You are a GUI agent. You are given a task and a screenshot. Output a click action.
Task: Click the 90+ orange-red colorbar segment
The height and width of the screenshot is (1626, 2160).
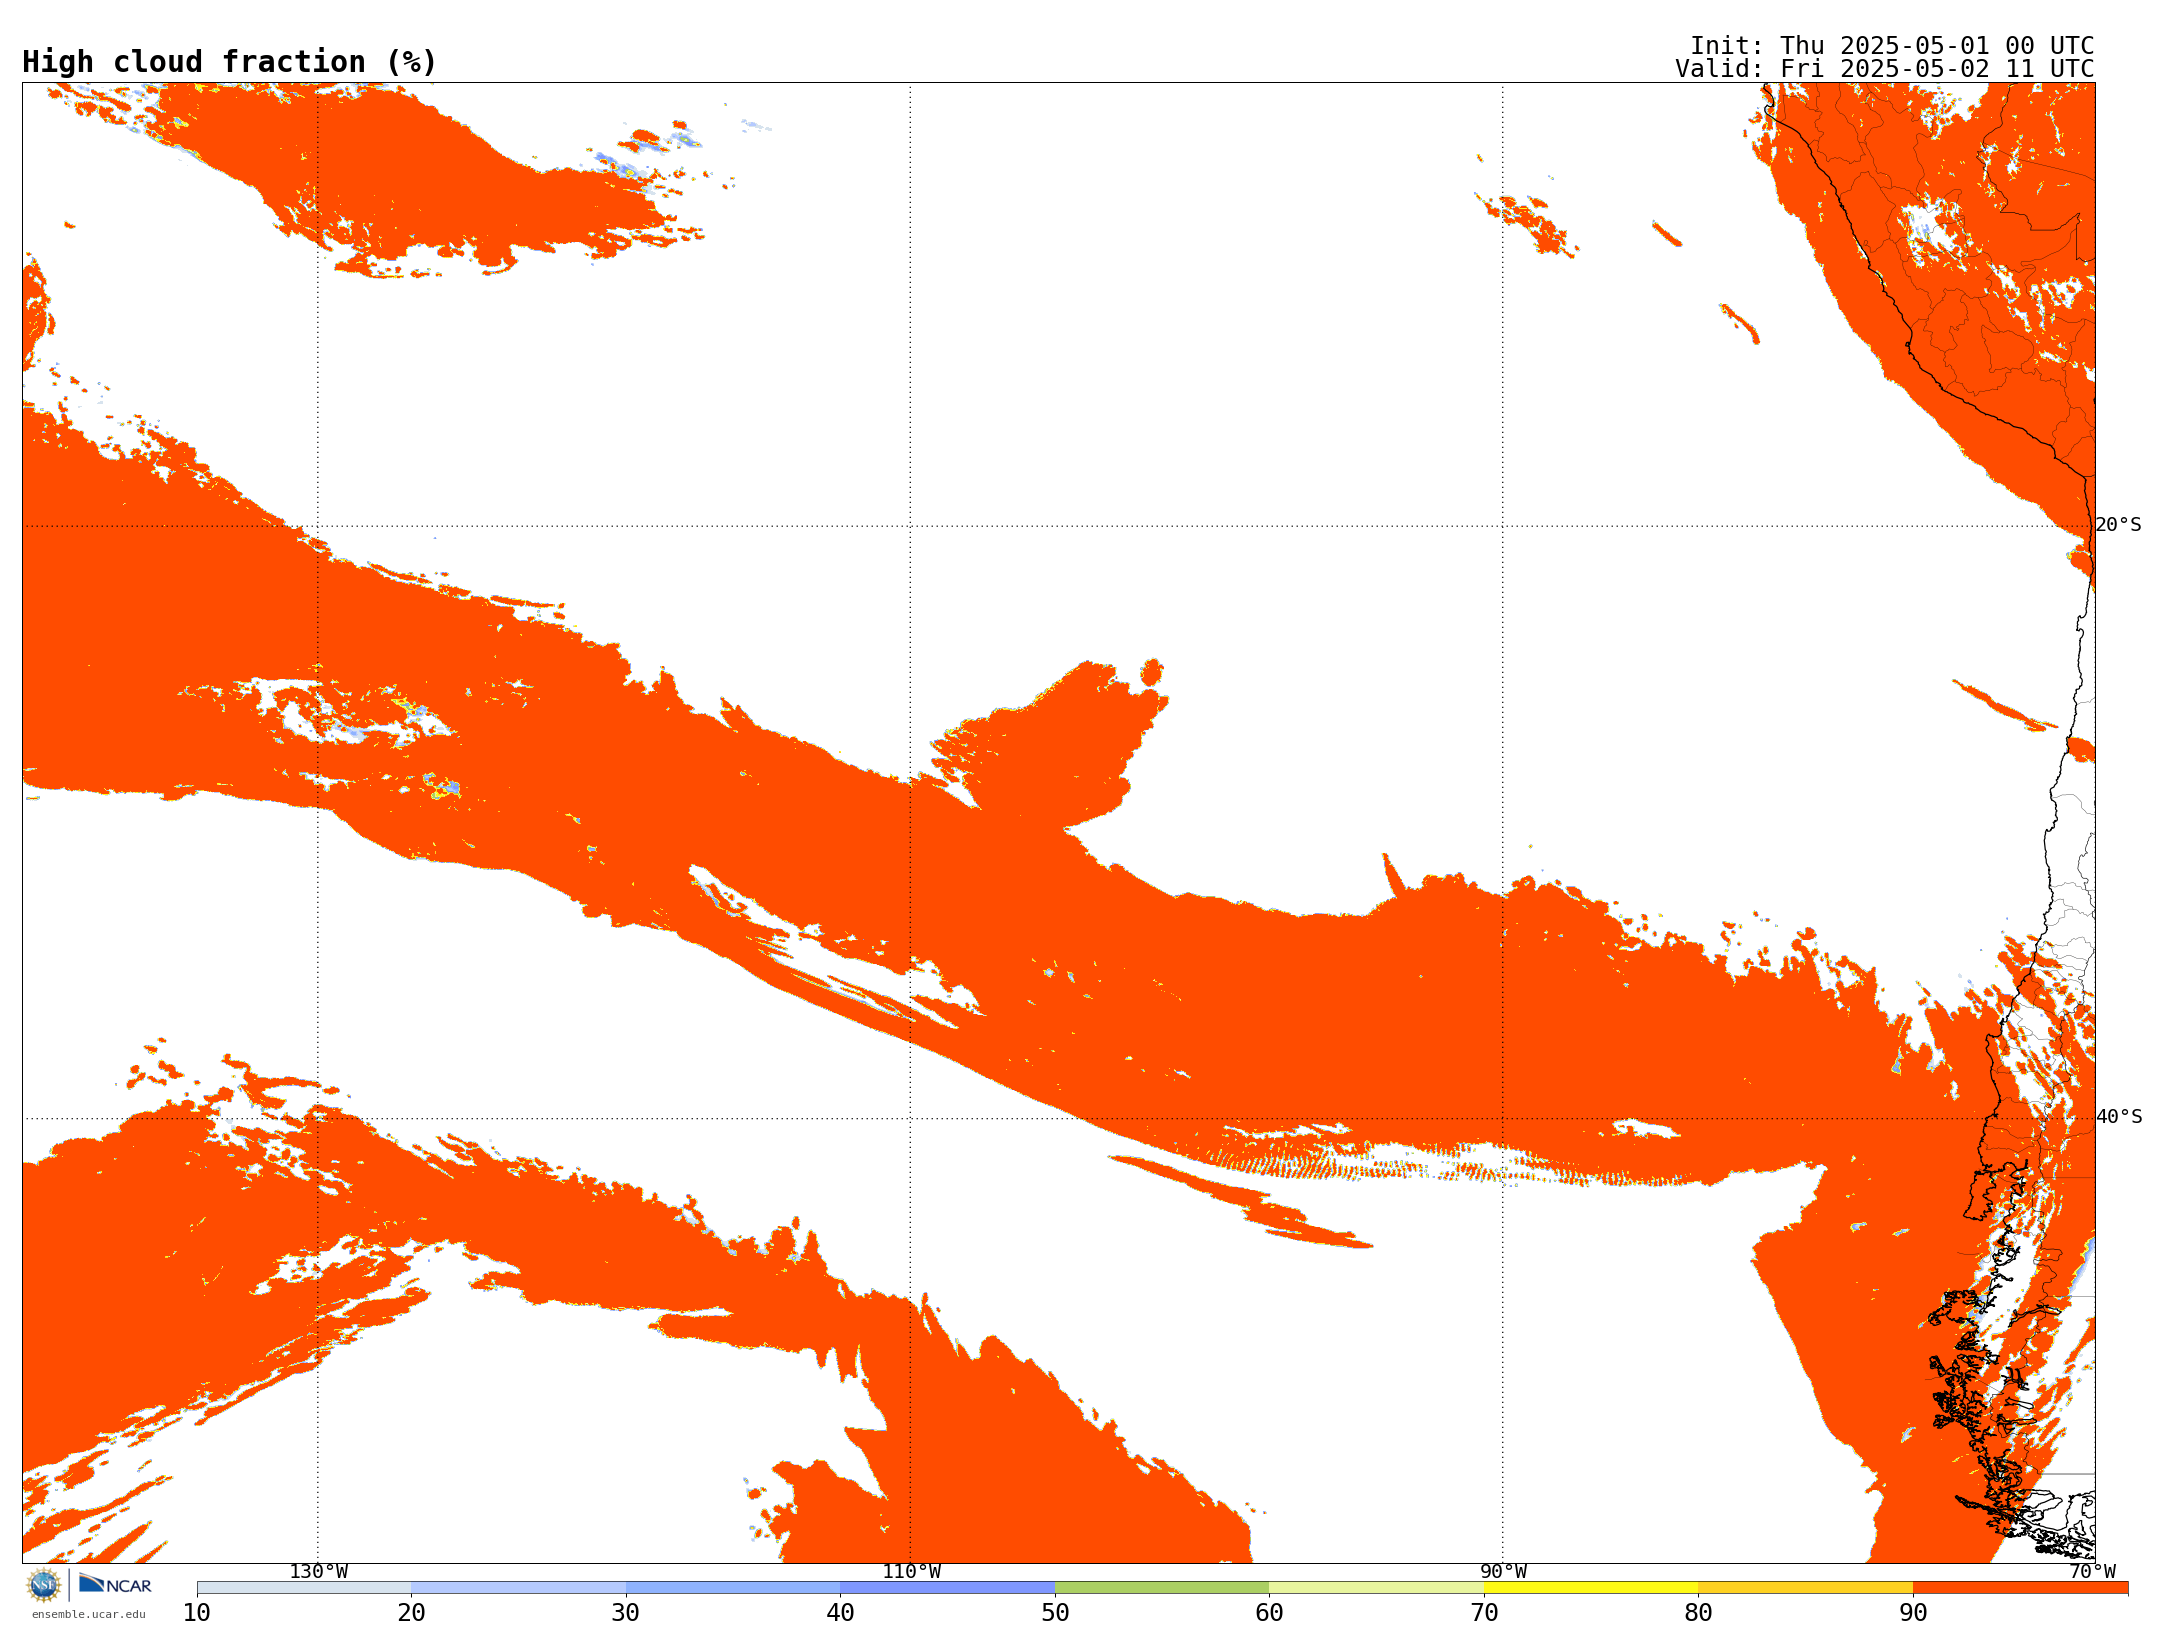tap(2021, 1588)
